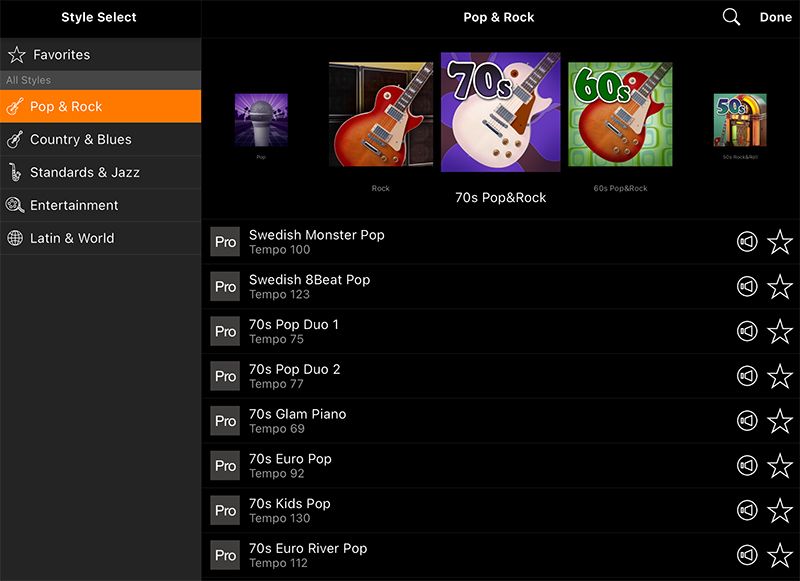Click the star icon beside Favorites
The height and width of the screenshot is (581, 800).
coord(16,54)
